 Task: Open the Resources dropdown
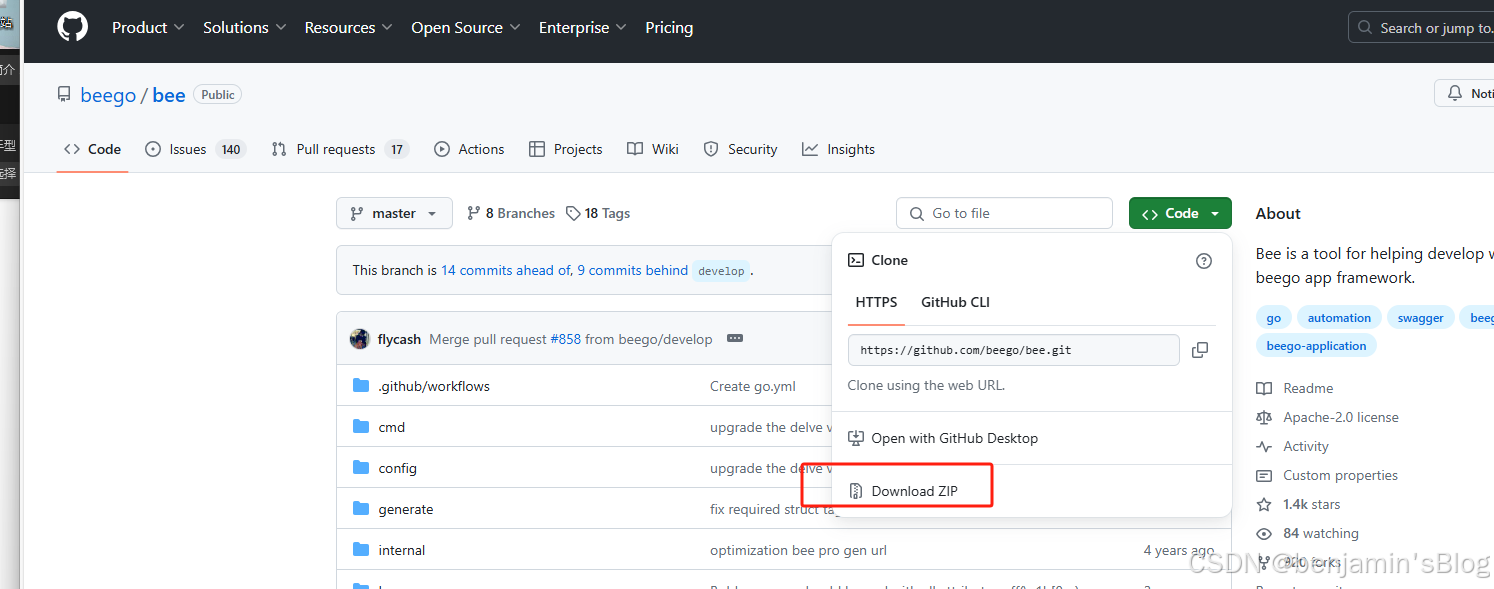pos(348,28)
